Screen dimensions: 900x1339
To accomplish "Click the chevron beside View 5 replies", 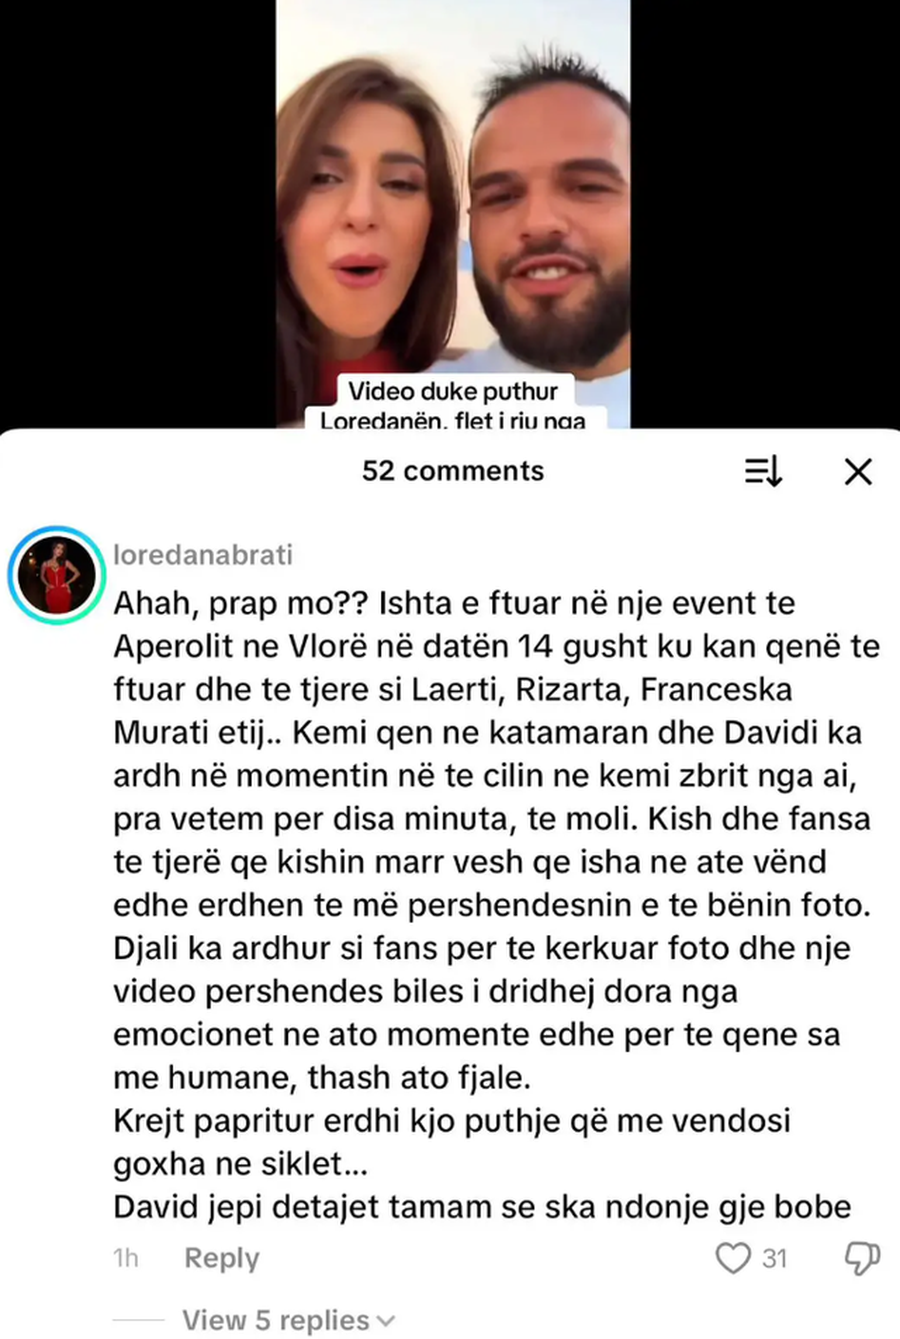I will [x=385, y=1321].
